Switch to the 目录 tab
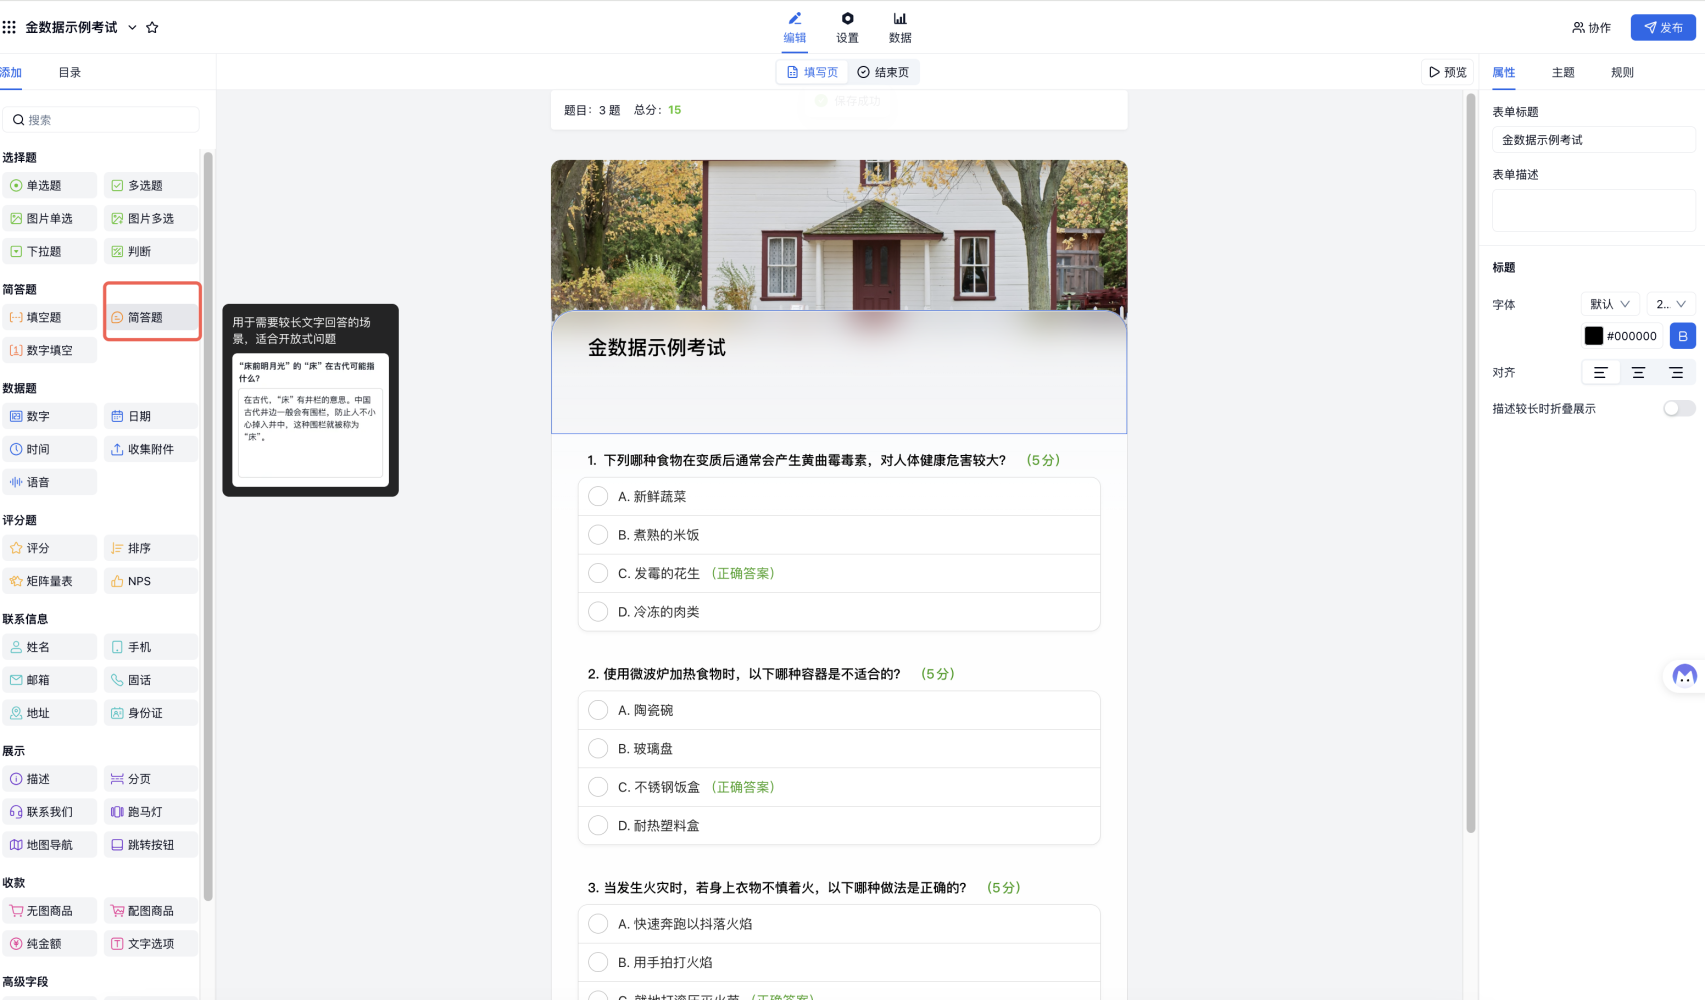This screenshot has height=1000, width=1705. pos(69,73)
